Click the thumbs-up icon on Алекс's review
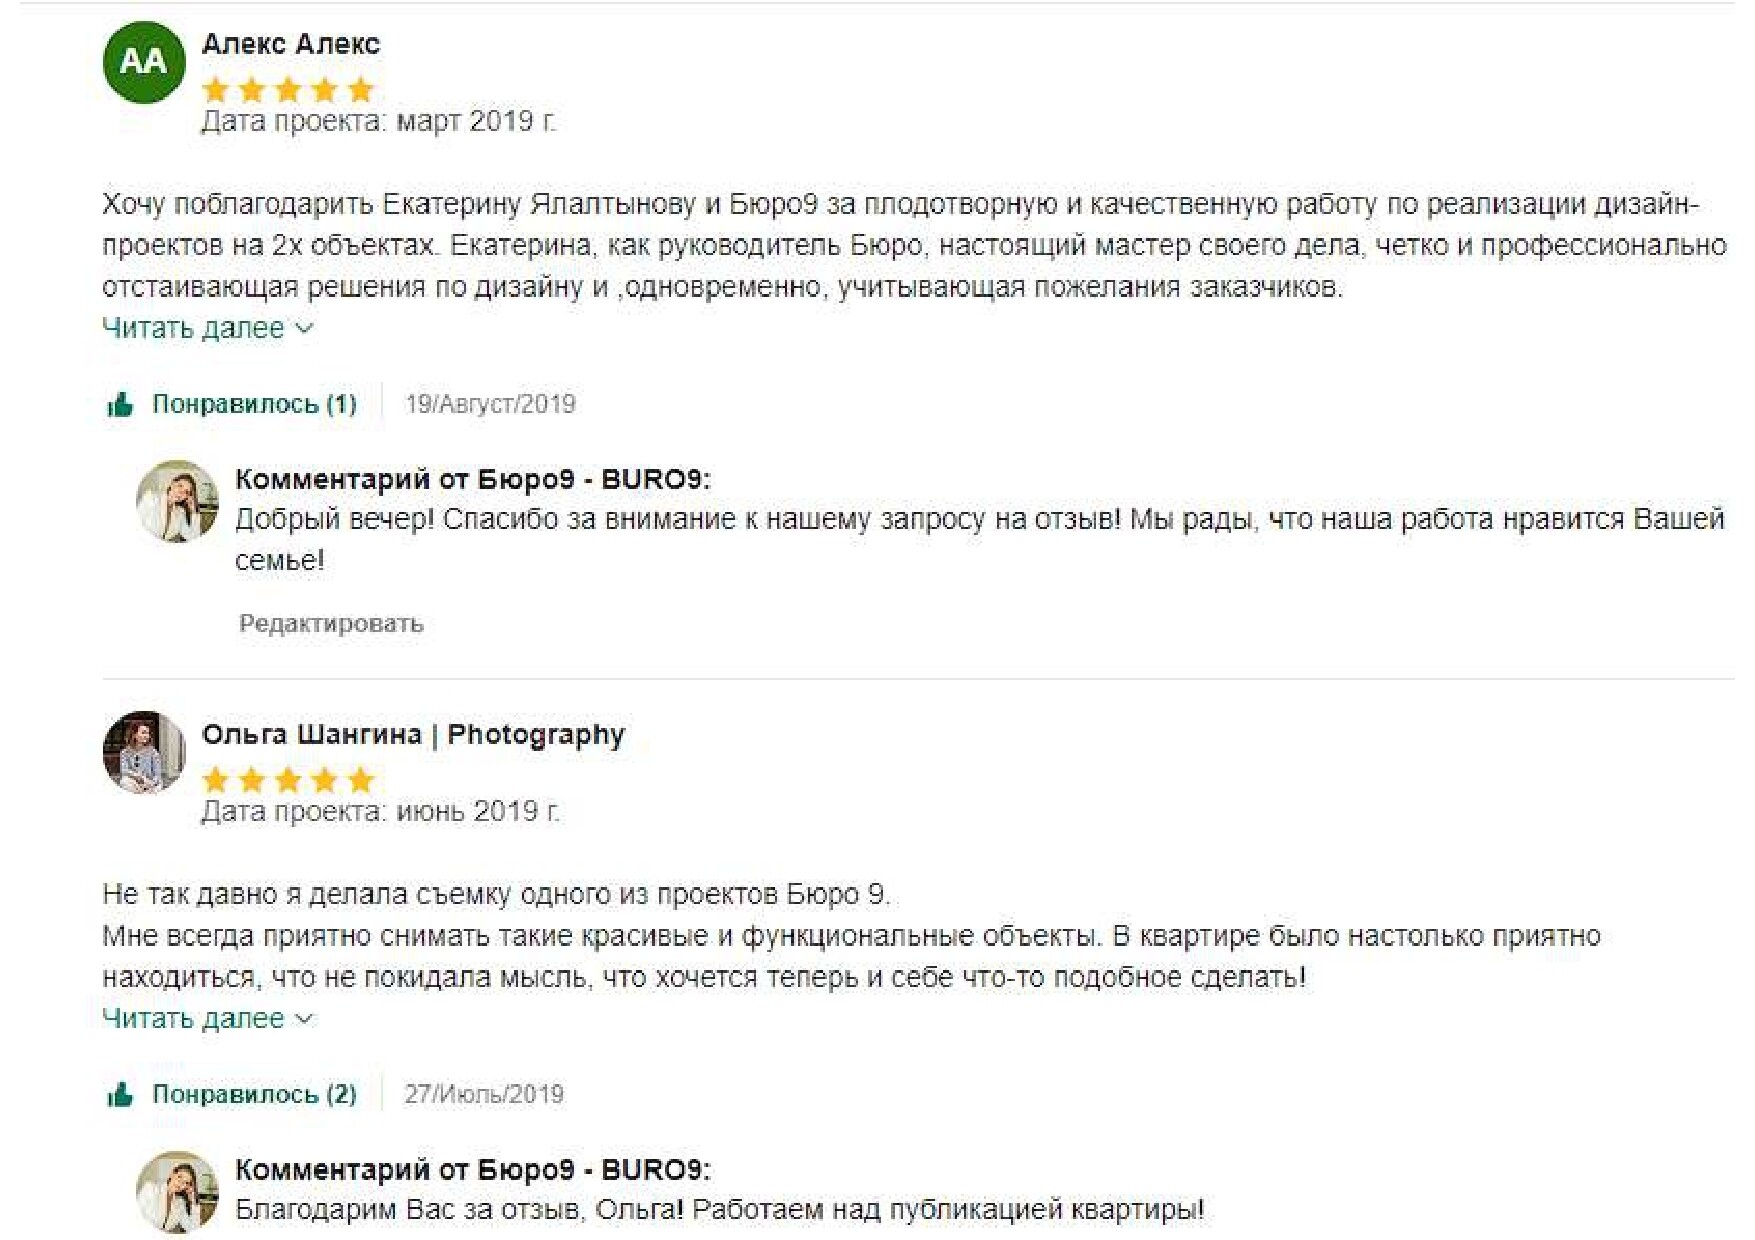Image resolution: width=1755 pixels, height=1240 pixels. (x=120, y=405)
